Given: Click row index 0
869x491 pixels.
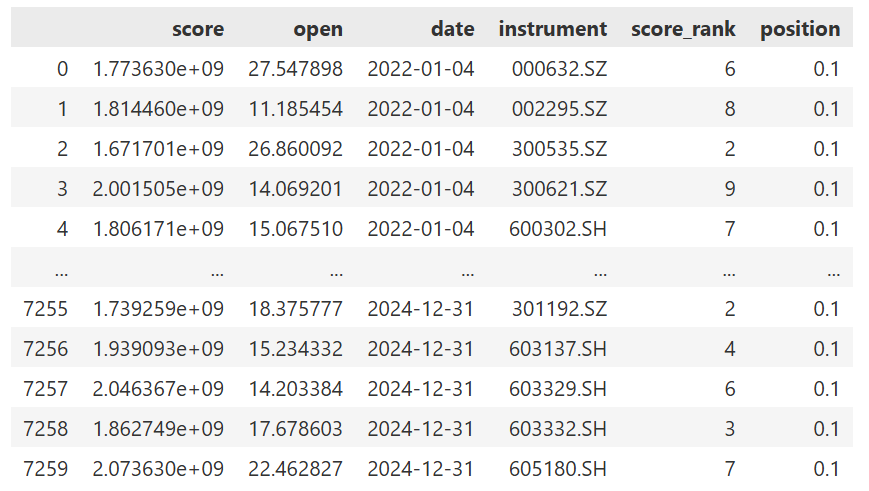Looking at the screenshot, I should click(62, 69).
